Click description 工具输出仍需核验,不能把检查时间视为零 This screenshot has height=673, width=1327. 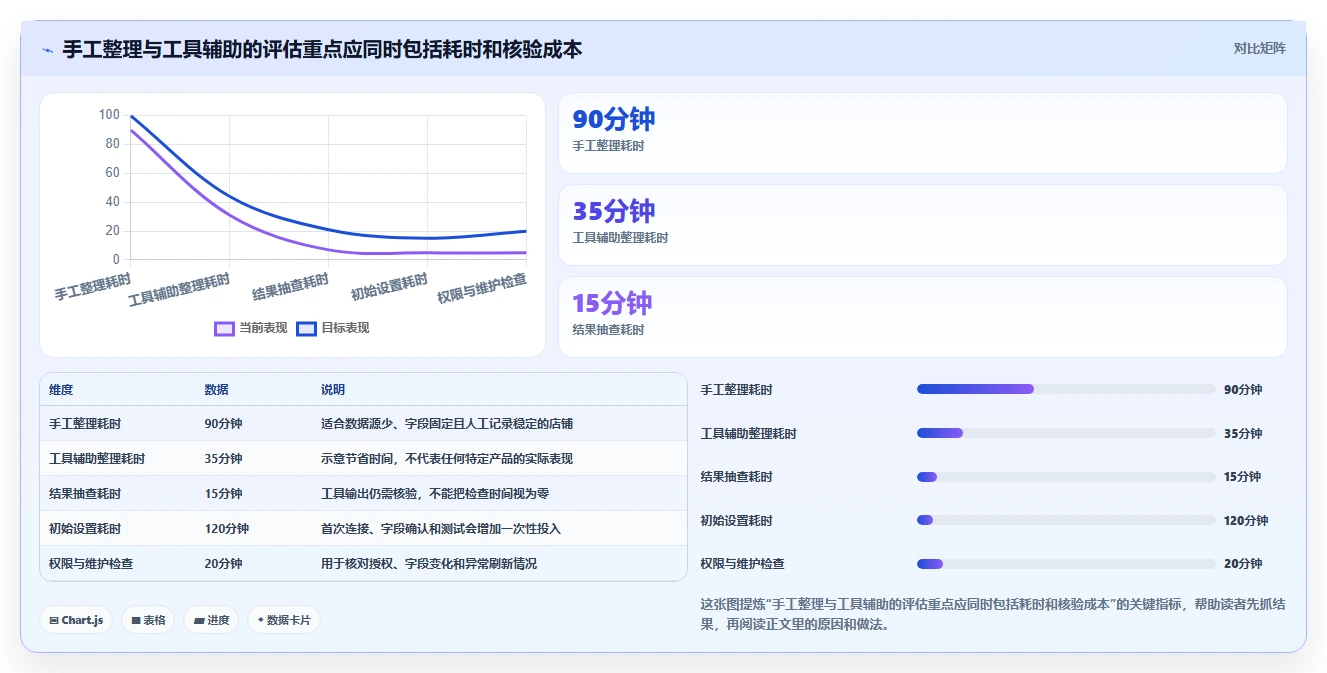click(x=435, y=494)
